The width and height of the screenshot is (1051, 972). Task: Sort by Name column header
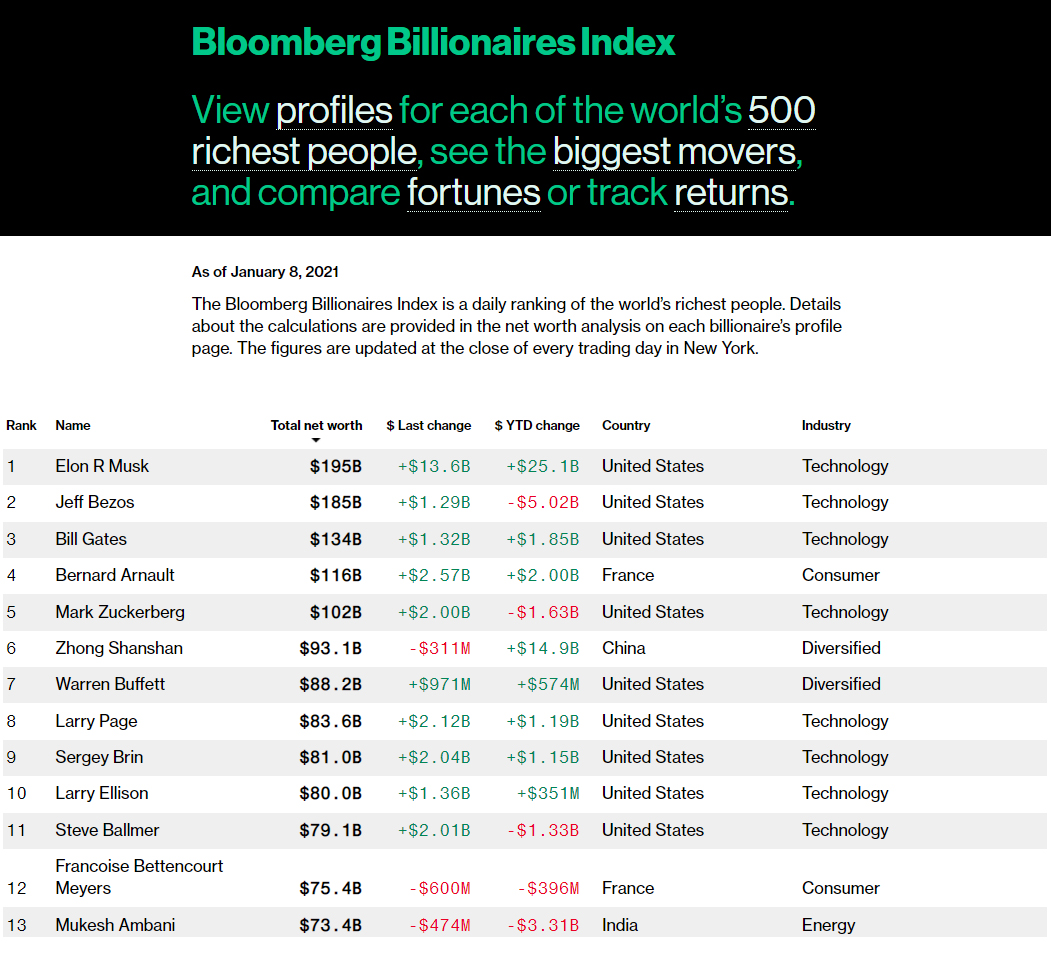(x=73, y=426)
